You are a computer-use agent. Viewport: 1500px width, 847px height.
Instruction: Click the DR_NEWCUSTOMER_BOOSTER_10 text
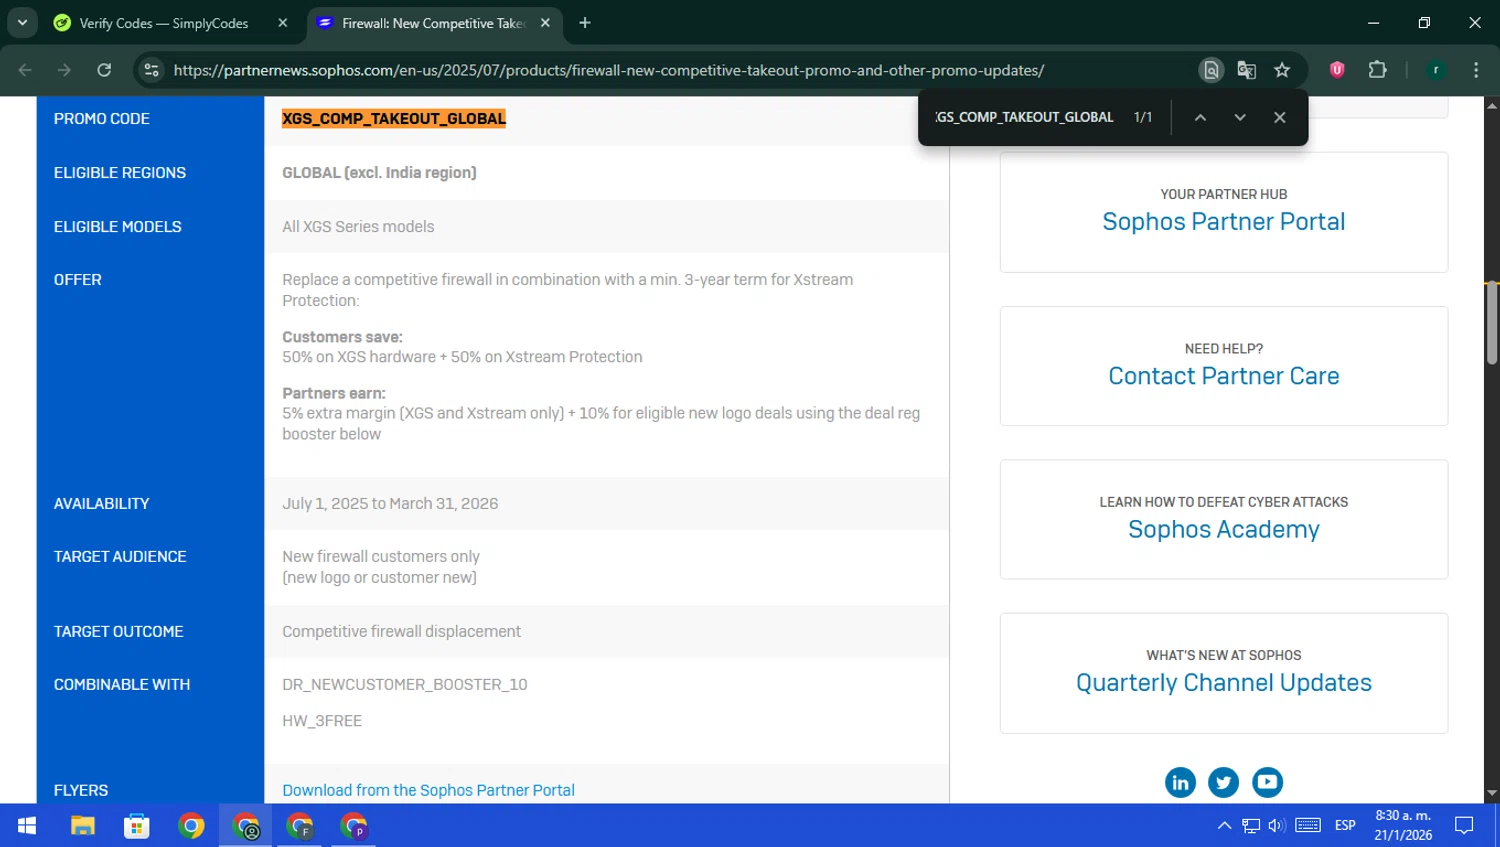[404, 685]
